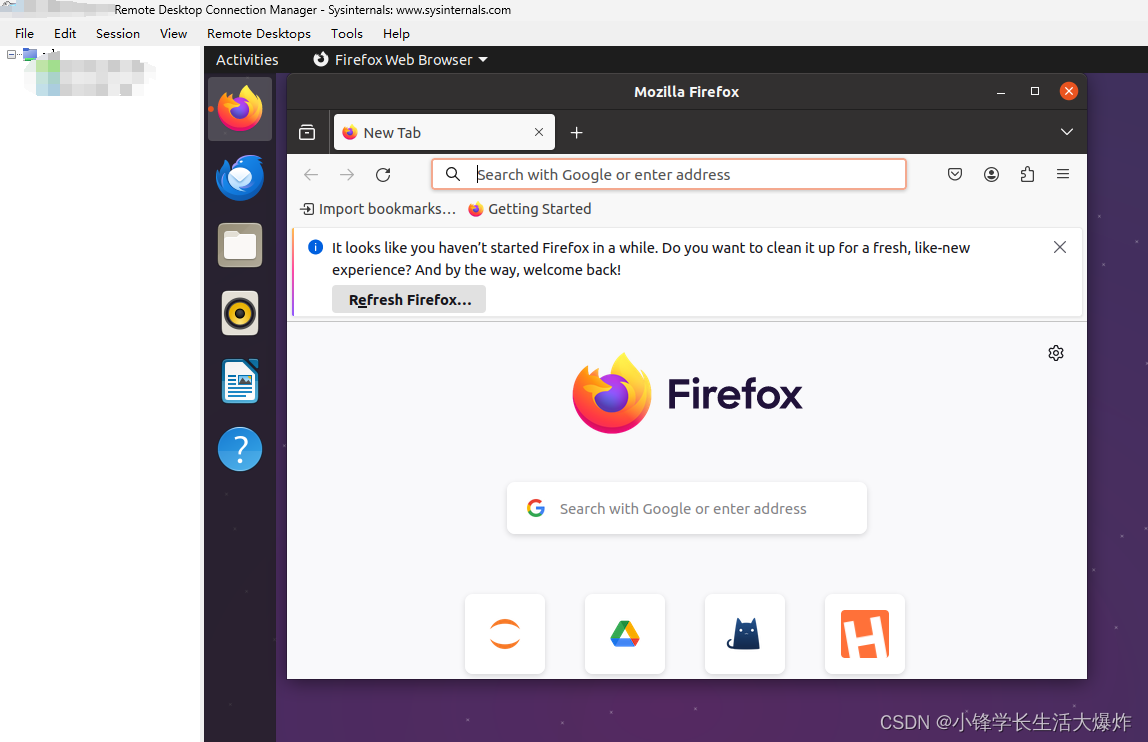Dismiss the refresh Firefox notification bar
Viewport: 1148px width, 742px height.
tap(1059, 248)
